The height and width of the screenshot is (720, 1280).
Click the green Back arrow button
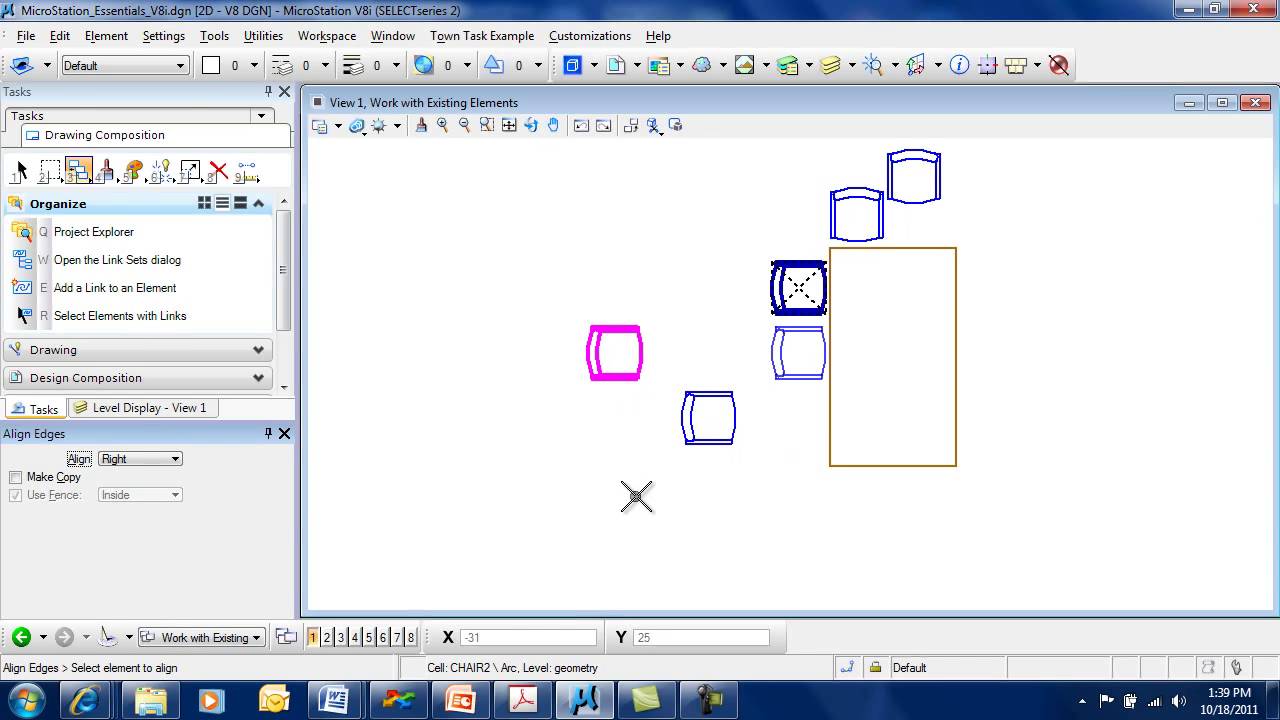pyautogui.click(x=21, y=637)
